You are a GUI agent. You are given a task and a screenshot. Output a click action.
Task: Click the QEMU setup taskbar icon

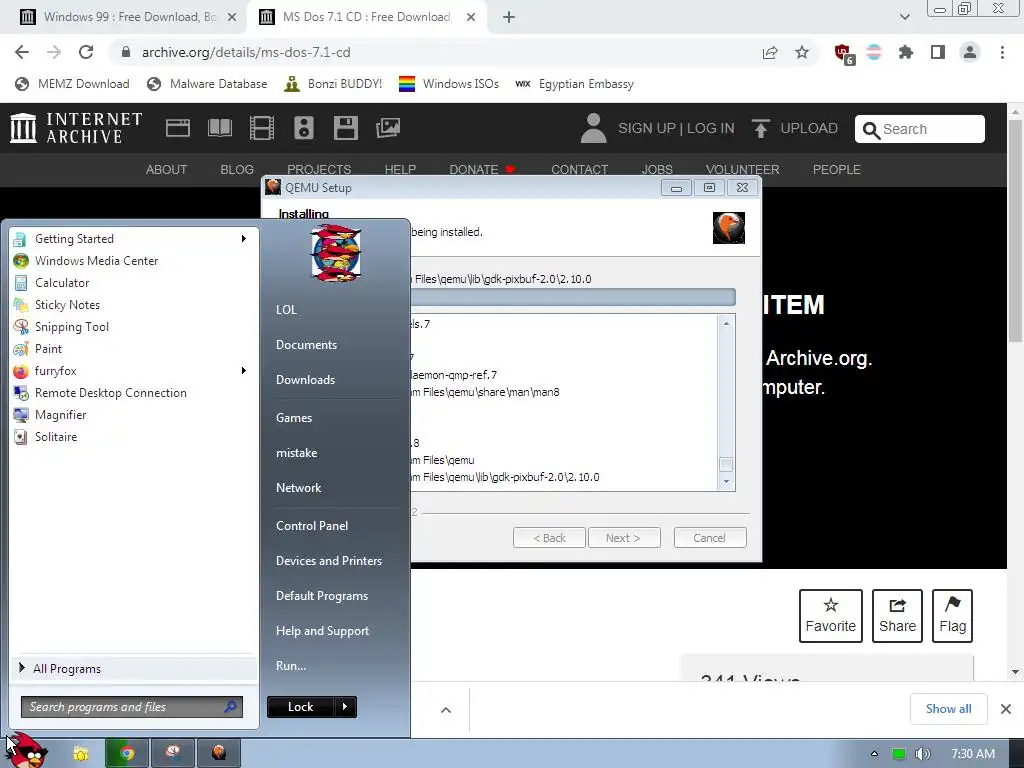tap(219, 754)
